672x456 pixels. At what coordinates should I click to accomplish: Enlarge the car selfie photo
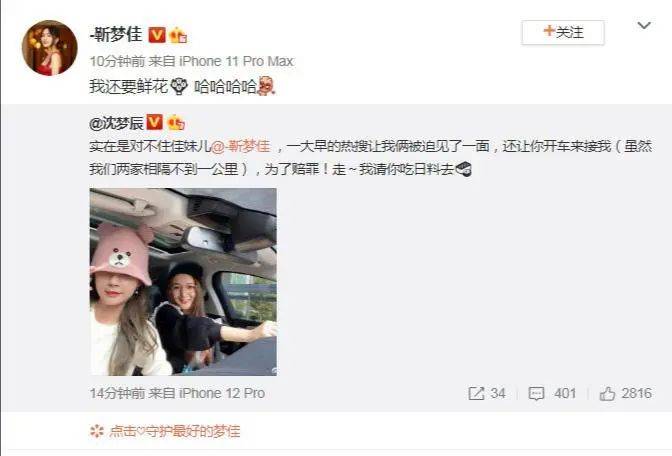[x=183, y=282]
